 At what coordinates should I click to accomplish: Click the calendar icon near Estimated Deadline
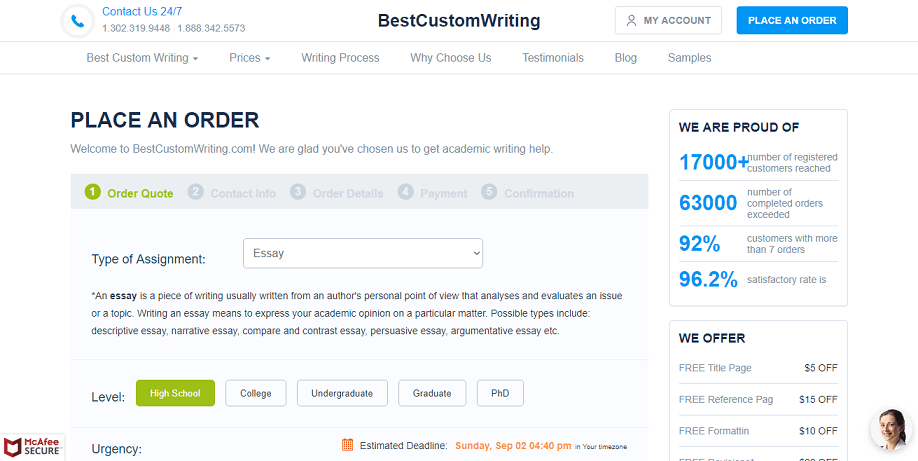(x=347, y=445)
